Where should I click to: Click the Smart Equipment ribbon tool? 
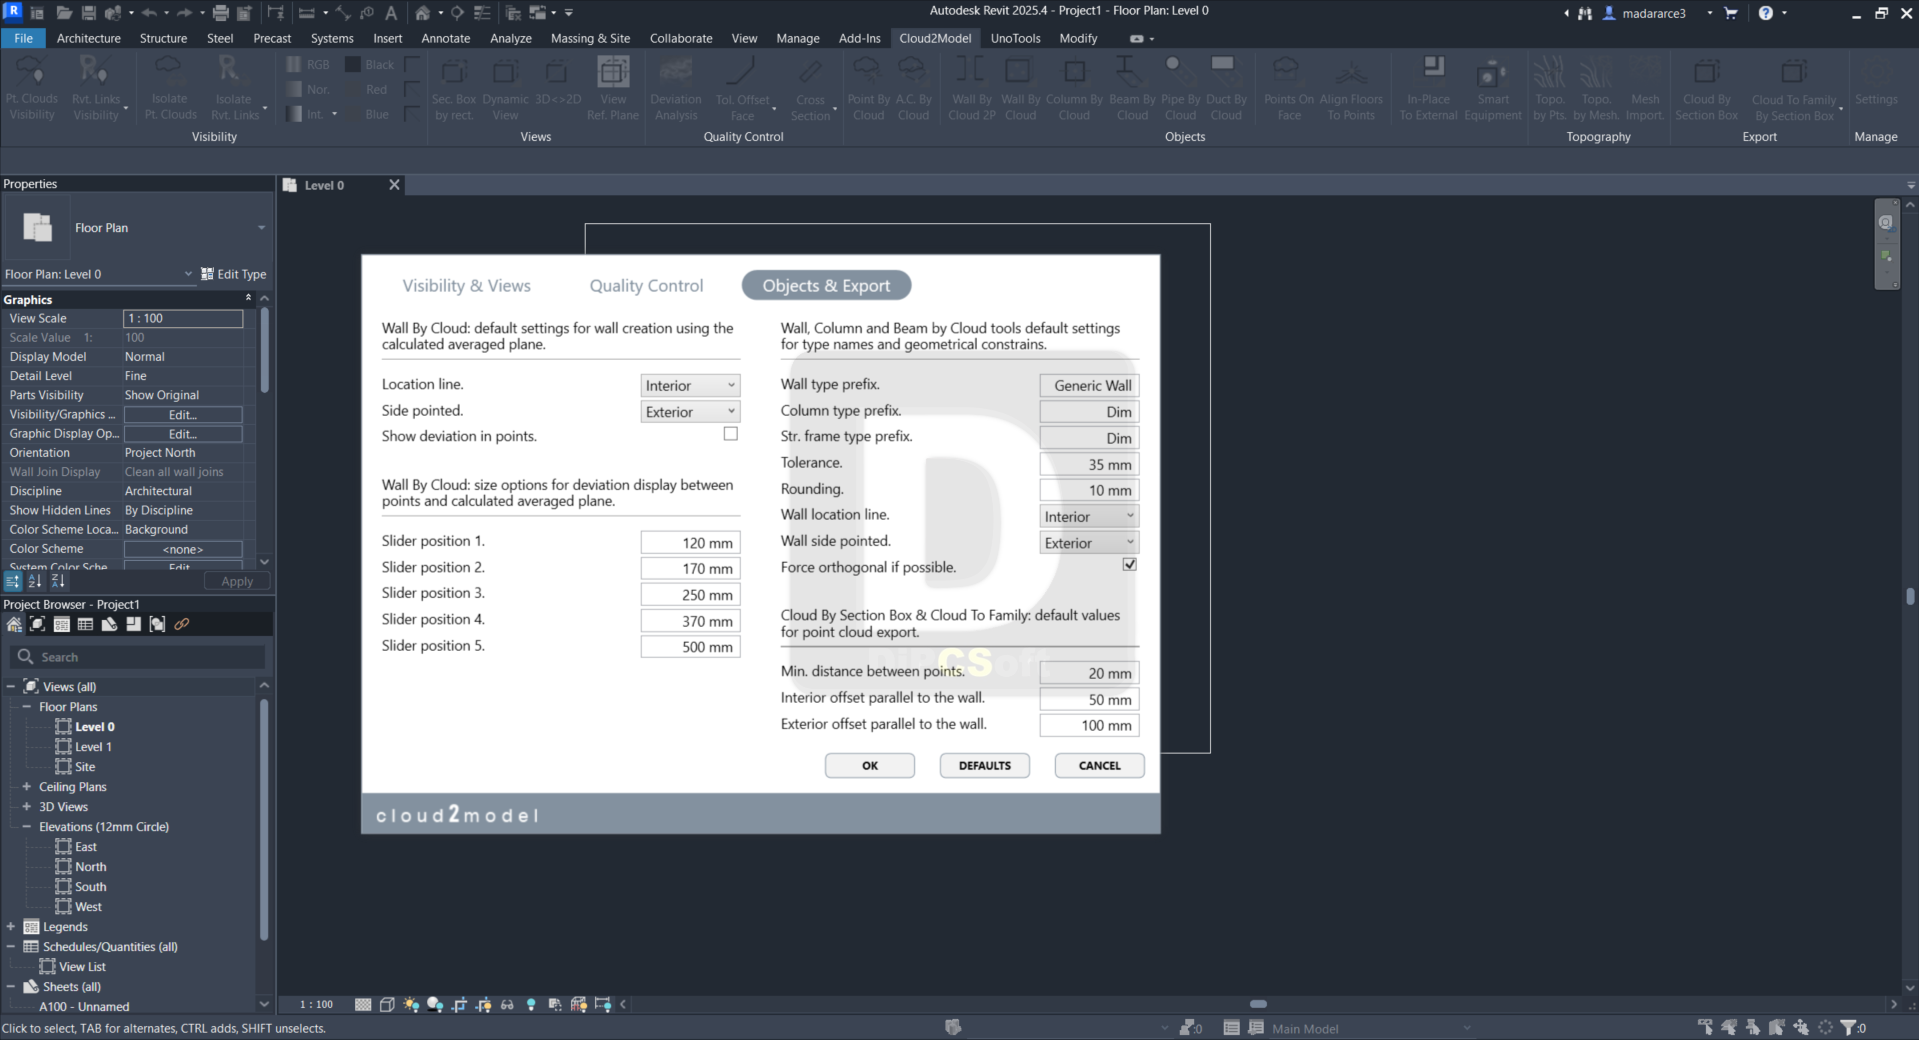point(1493,89)
